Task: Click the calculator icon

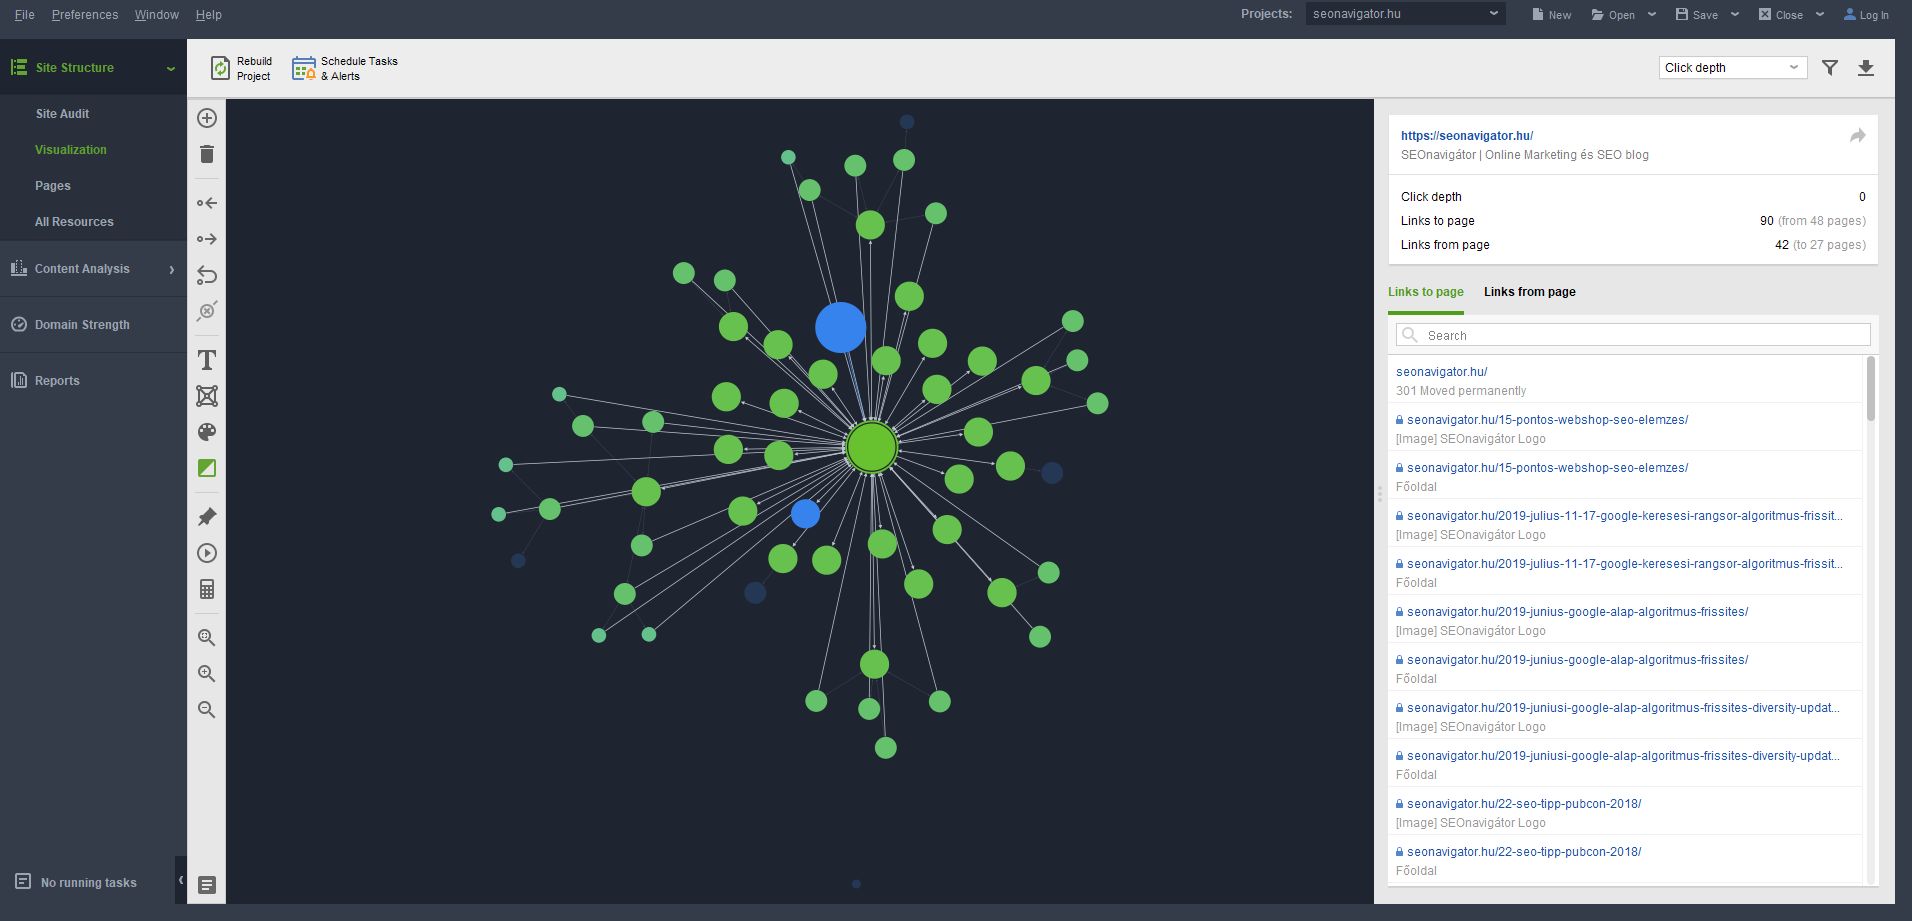Action: tap(207, 589)
